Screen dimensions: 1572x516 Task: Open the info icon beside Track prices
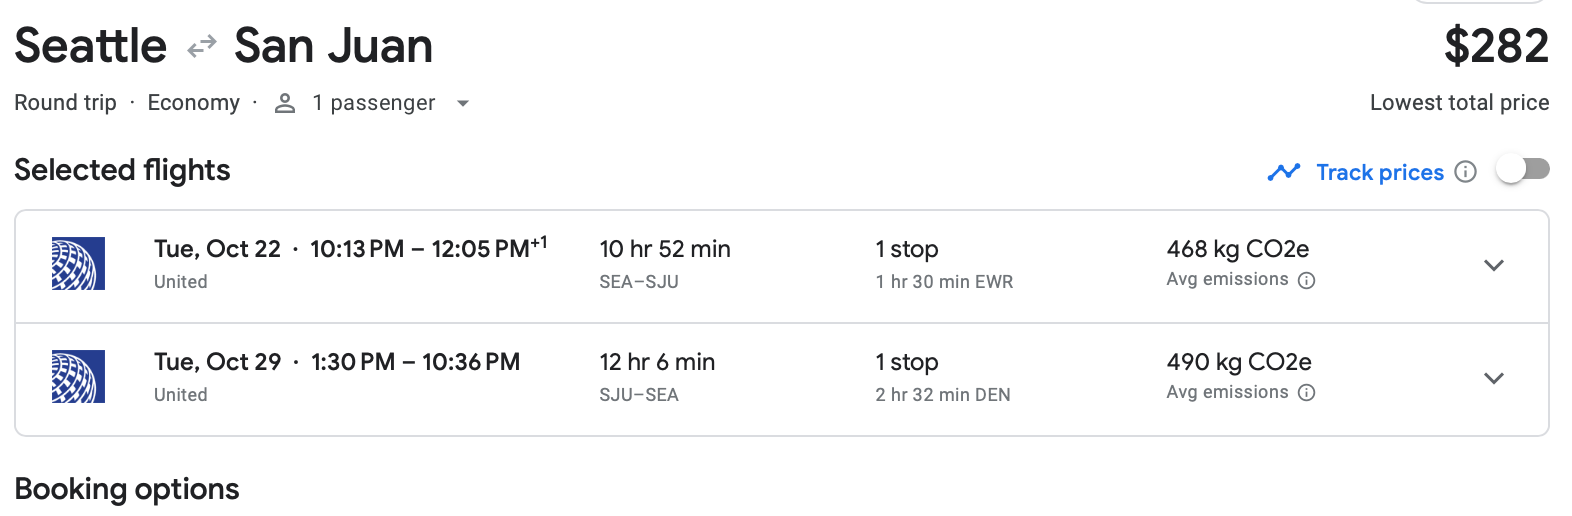1465,172
